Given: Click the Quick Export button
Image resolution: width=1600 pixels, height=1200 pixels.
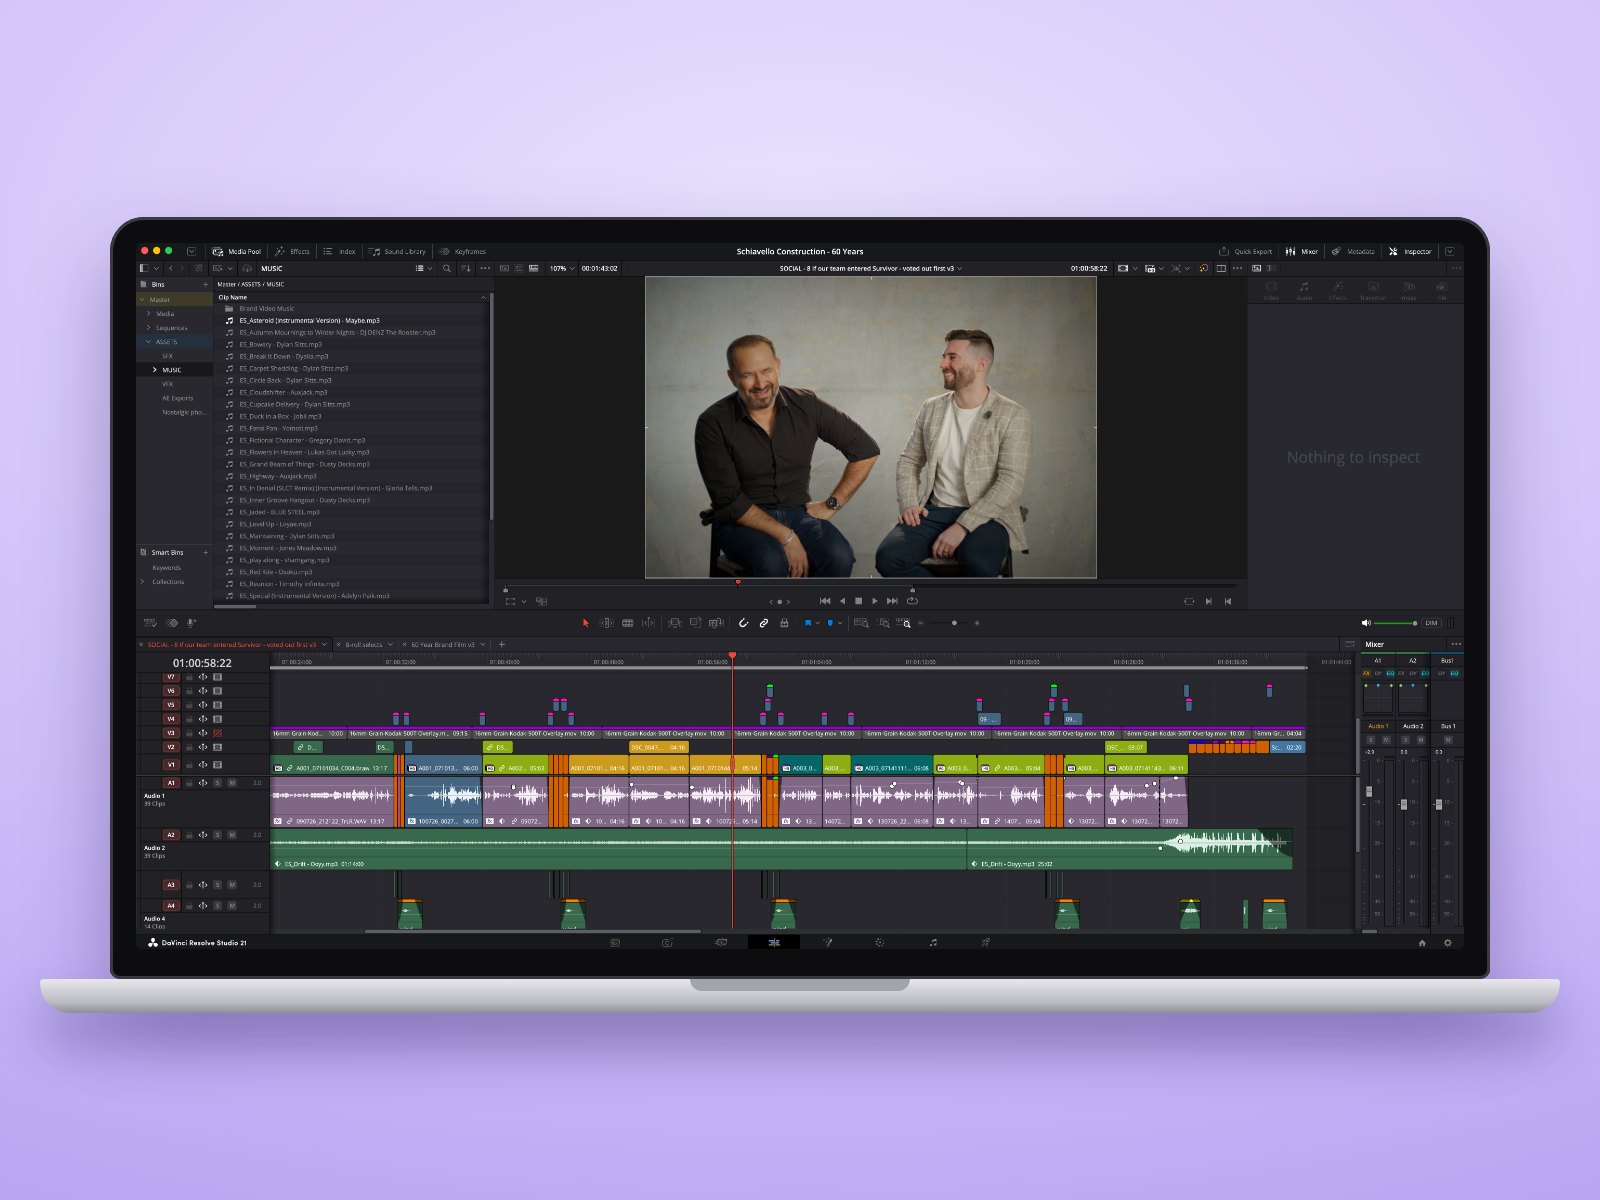Looking at the screenshot, I should point(1245,251).
